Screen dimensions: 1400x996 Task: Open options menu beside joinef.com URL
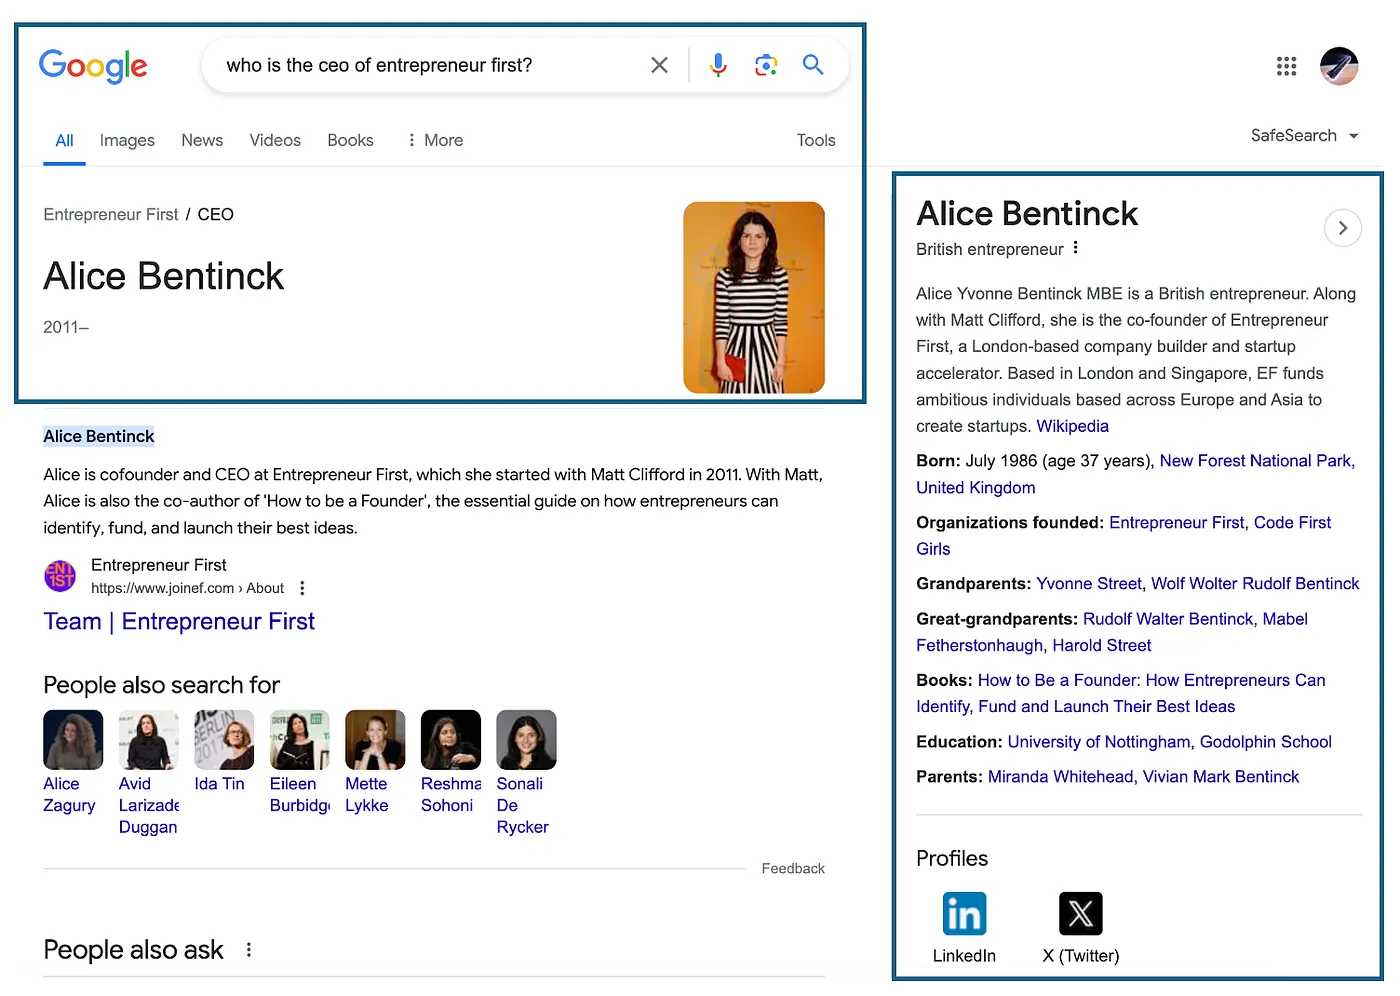point(302,589)
